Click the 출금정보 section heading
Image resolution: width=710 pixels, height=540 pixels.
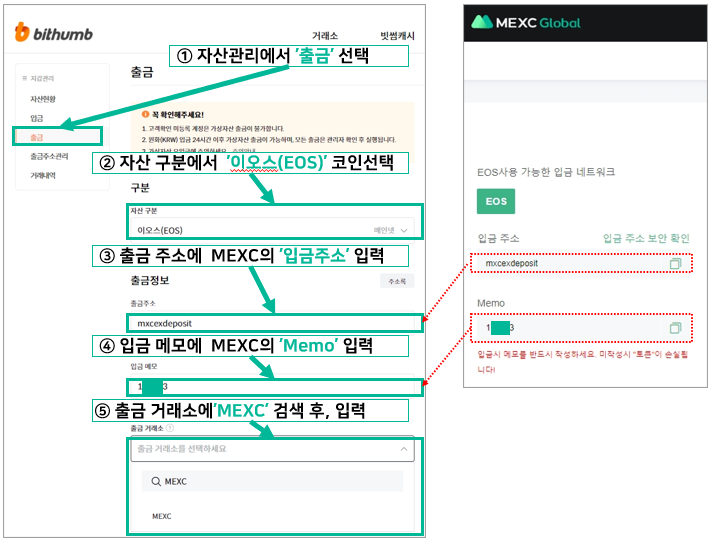(150, 280)
